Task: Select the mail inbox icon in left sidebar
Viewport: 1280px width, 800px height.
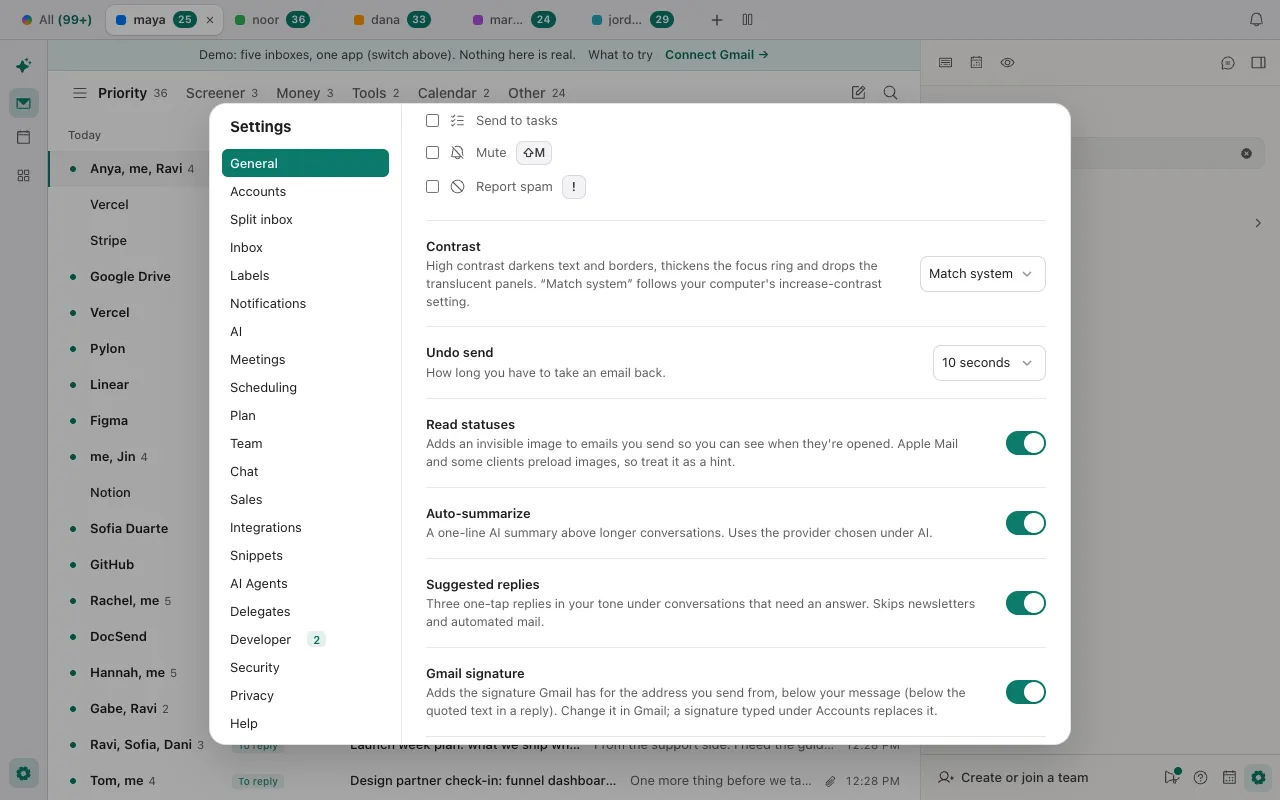Action: [24, 102]
